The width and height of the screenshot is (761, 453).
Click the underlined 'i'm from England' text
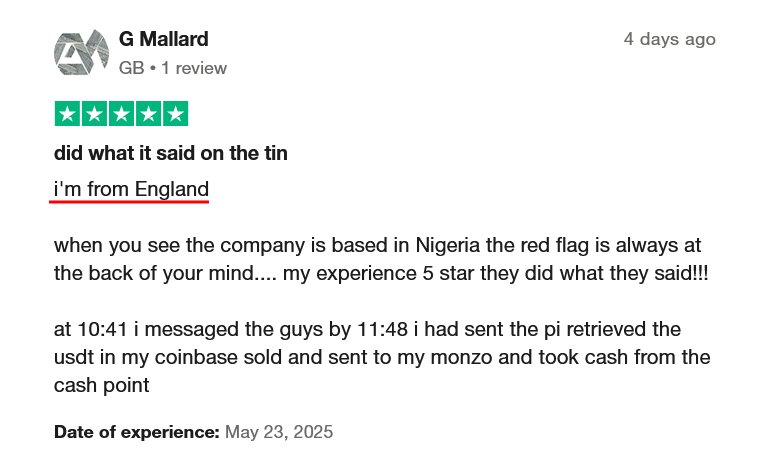point(132,189)
